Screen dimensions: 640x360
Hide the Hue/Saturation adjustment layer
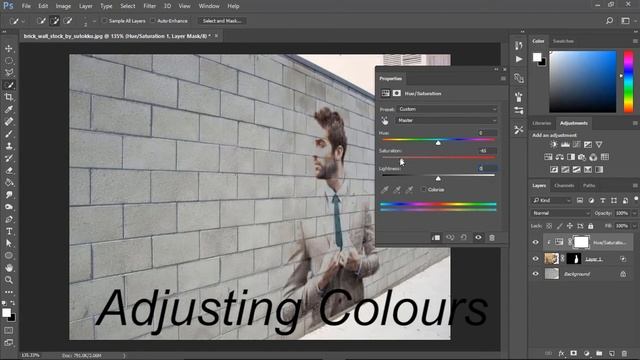(536, 242)
